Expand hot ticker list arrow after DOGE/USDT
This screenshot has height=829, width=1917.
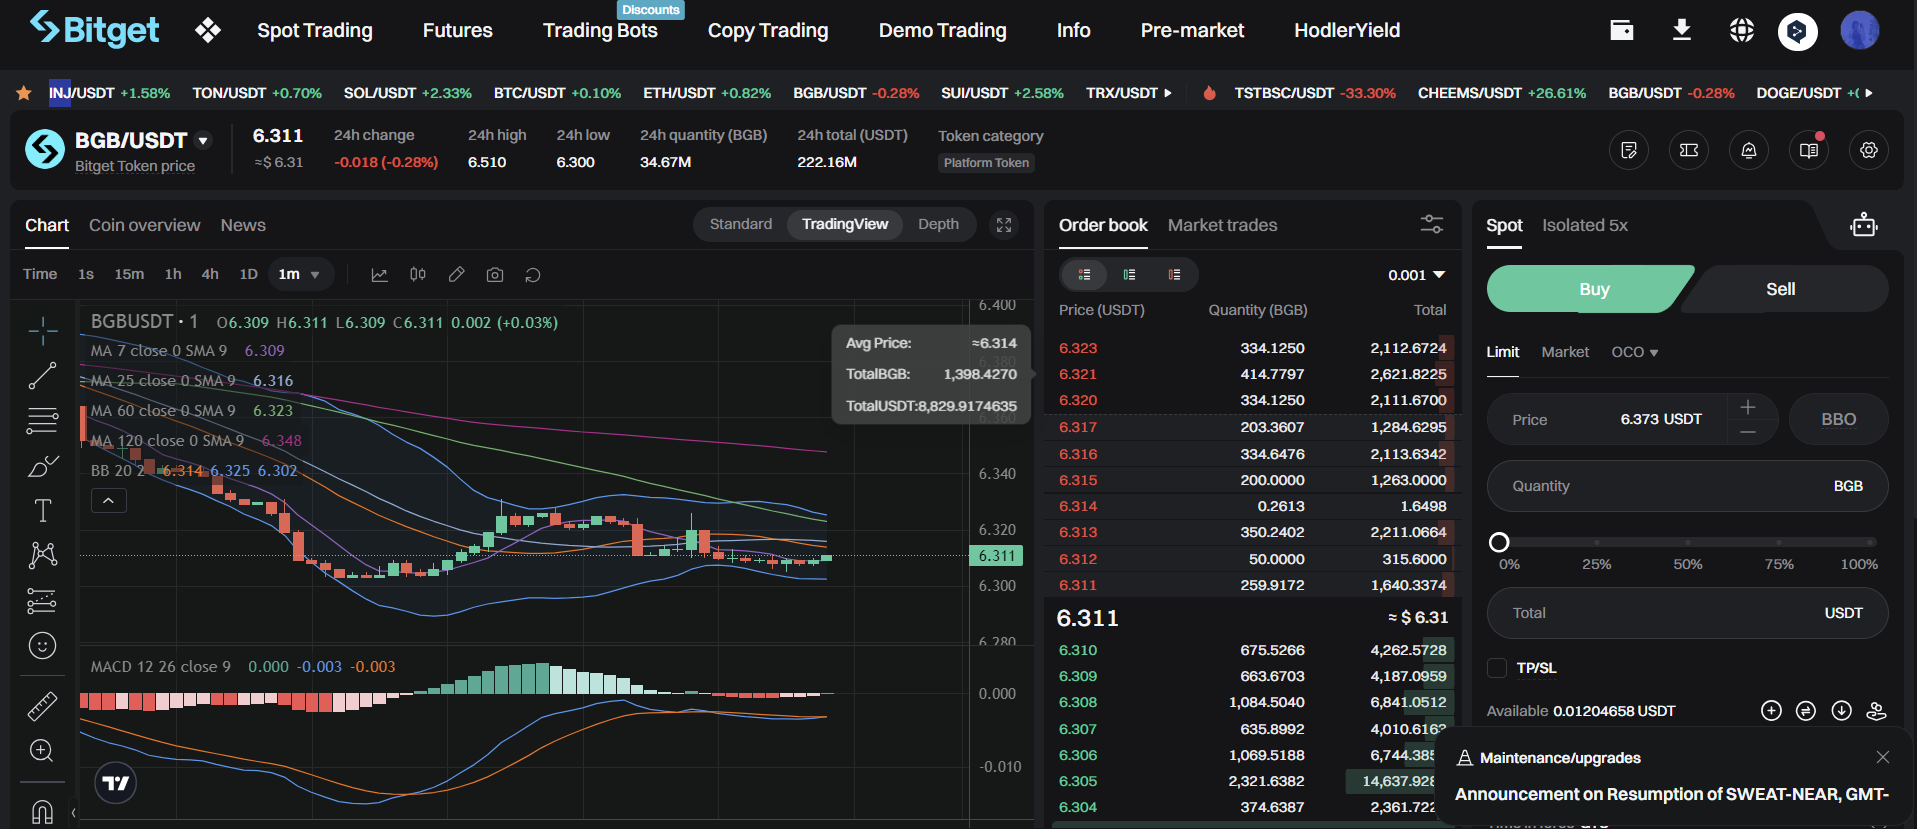[1869, 93]
